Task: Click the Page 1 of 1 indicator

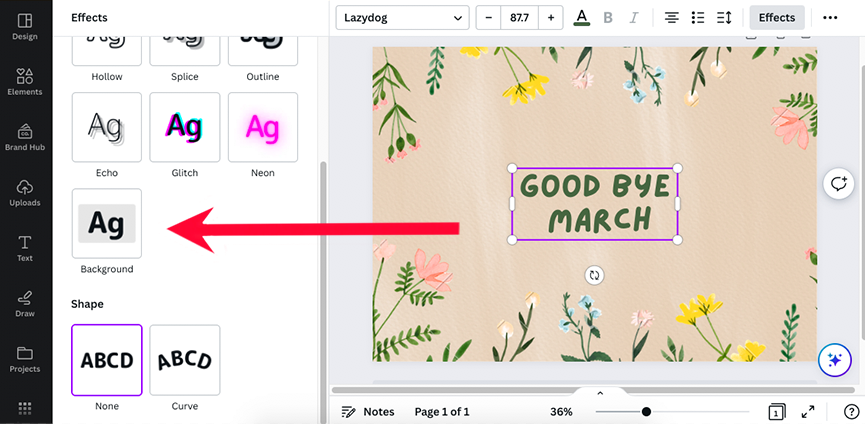Action: (x=442, y=412)
